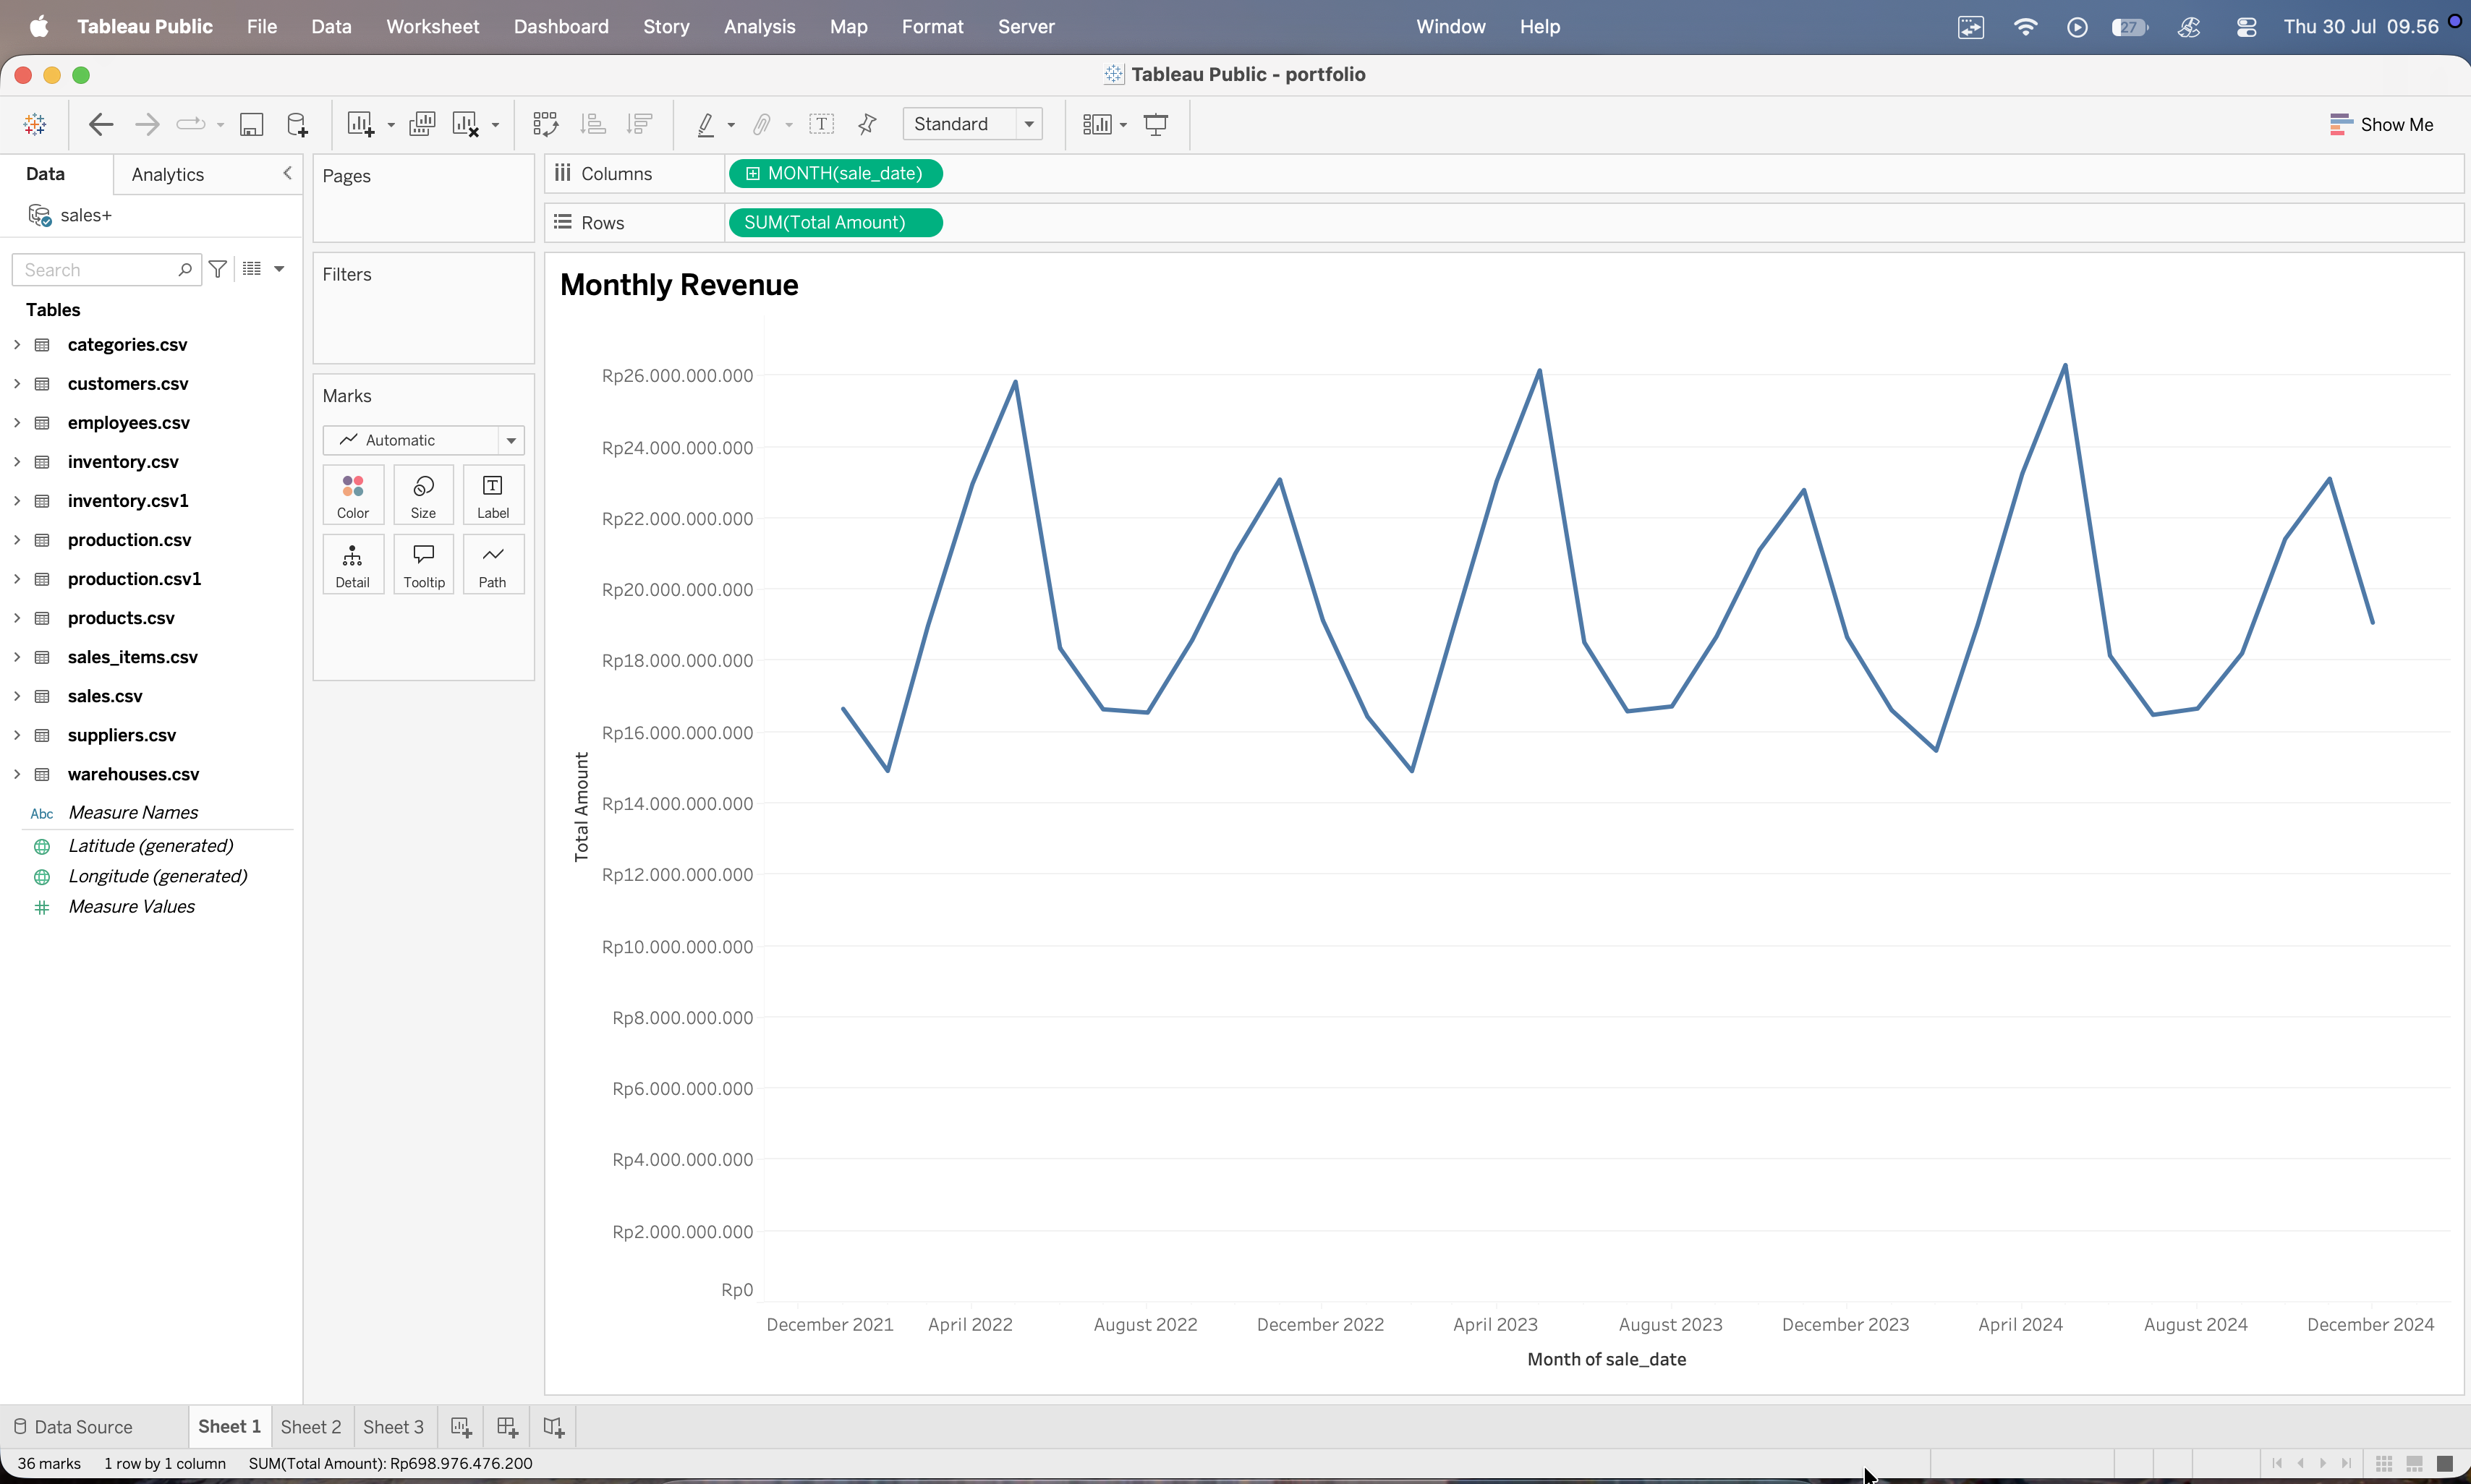Viewport: 2471px width, 1484px height.
Task: Open the macOS Control Center icon
Action: [2246, 27]
